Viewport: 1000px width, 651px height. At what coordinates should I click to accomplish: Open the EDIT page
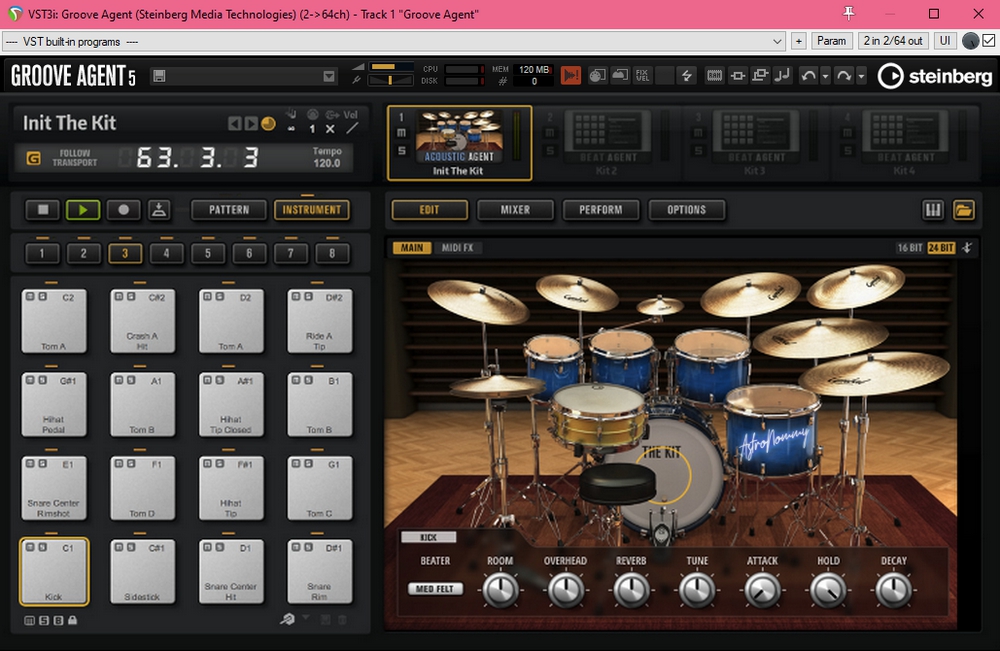click(429, 210)
